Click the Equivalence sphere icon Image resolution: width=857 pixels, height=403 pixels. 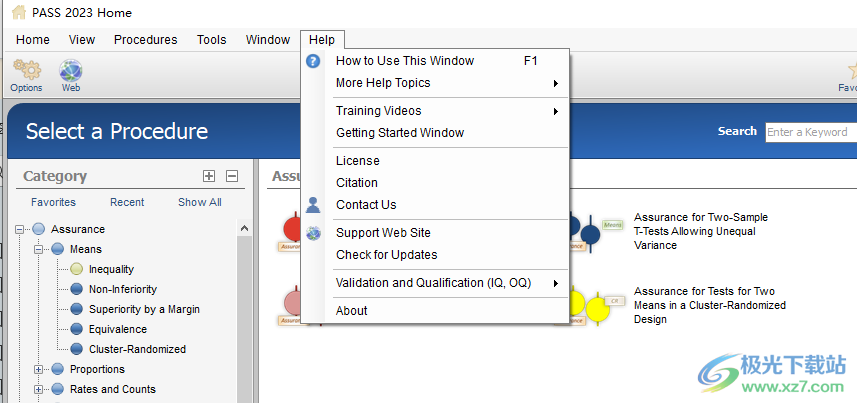point(77,329)
